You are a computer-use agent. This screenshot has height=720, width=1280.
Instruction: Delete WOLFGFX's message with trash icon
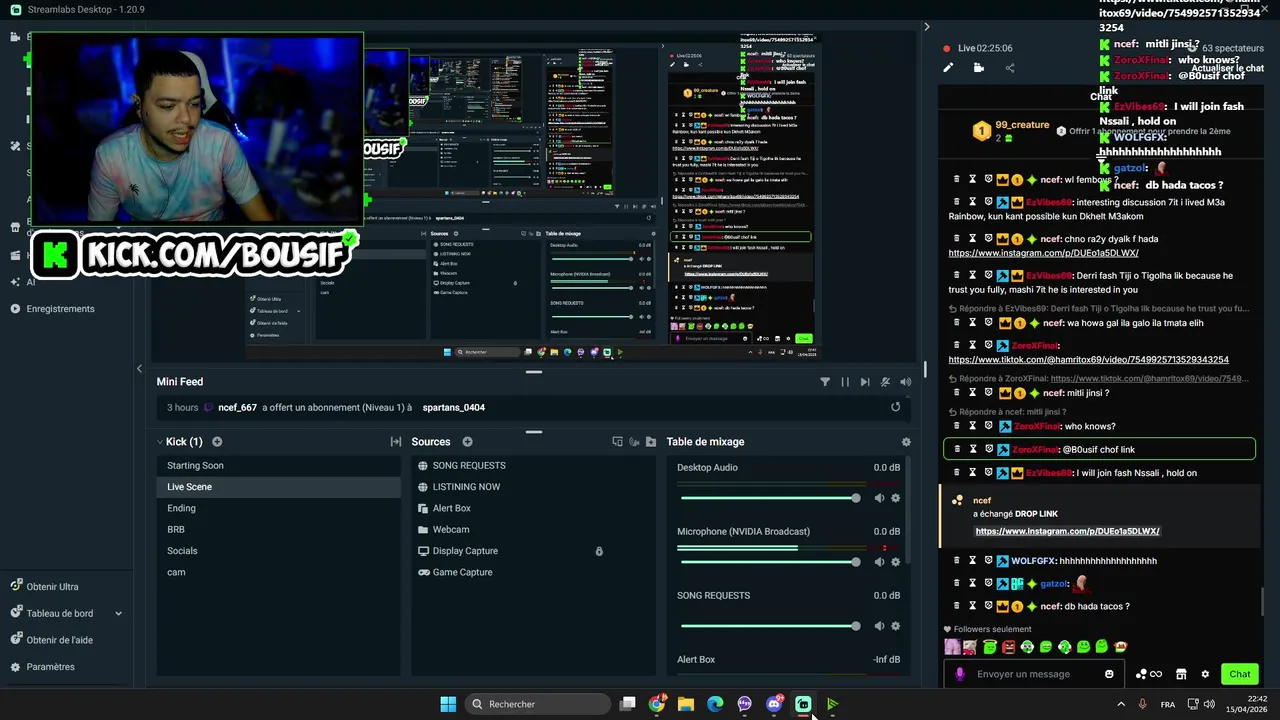coord(957,561)
